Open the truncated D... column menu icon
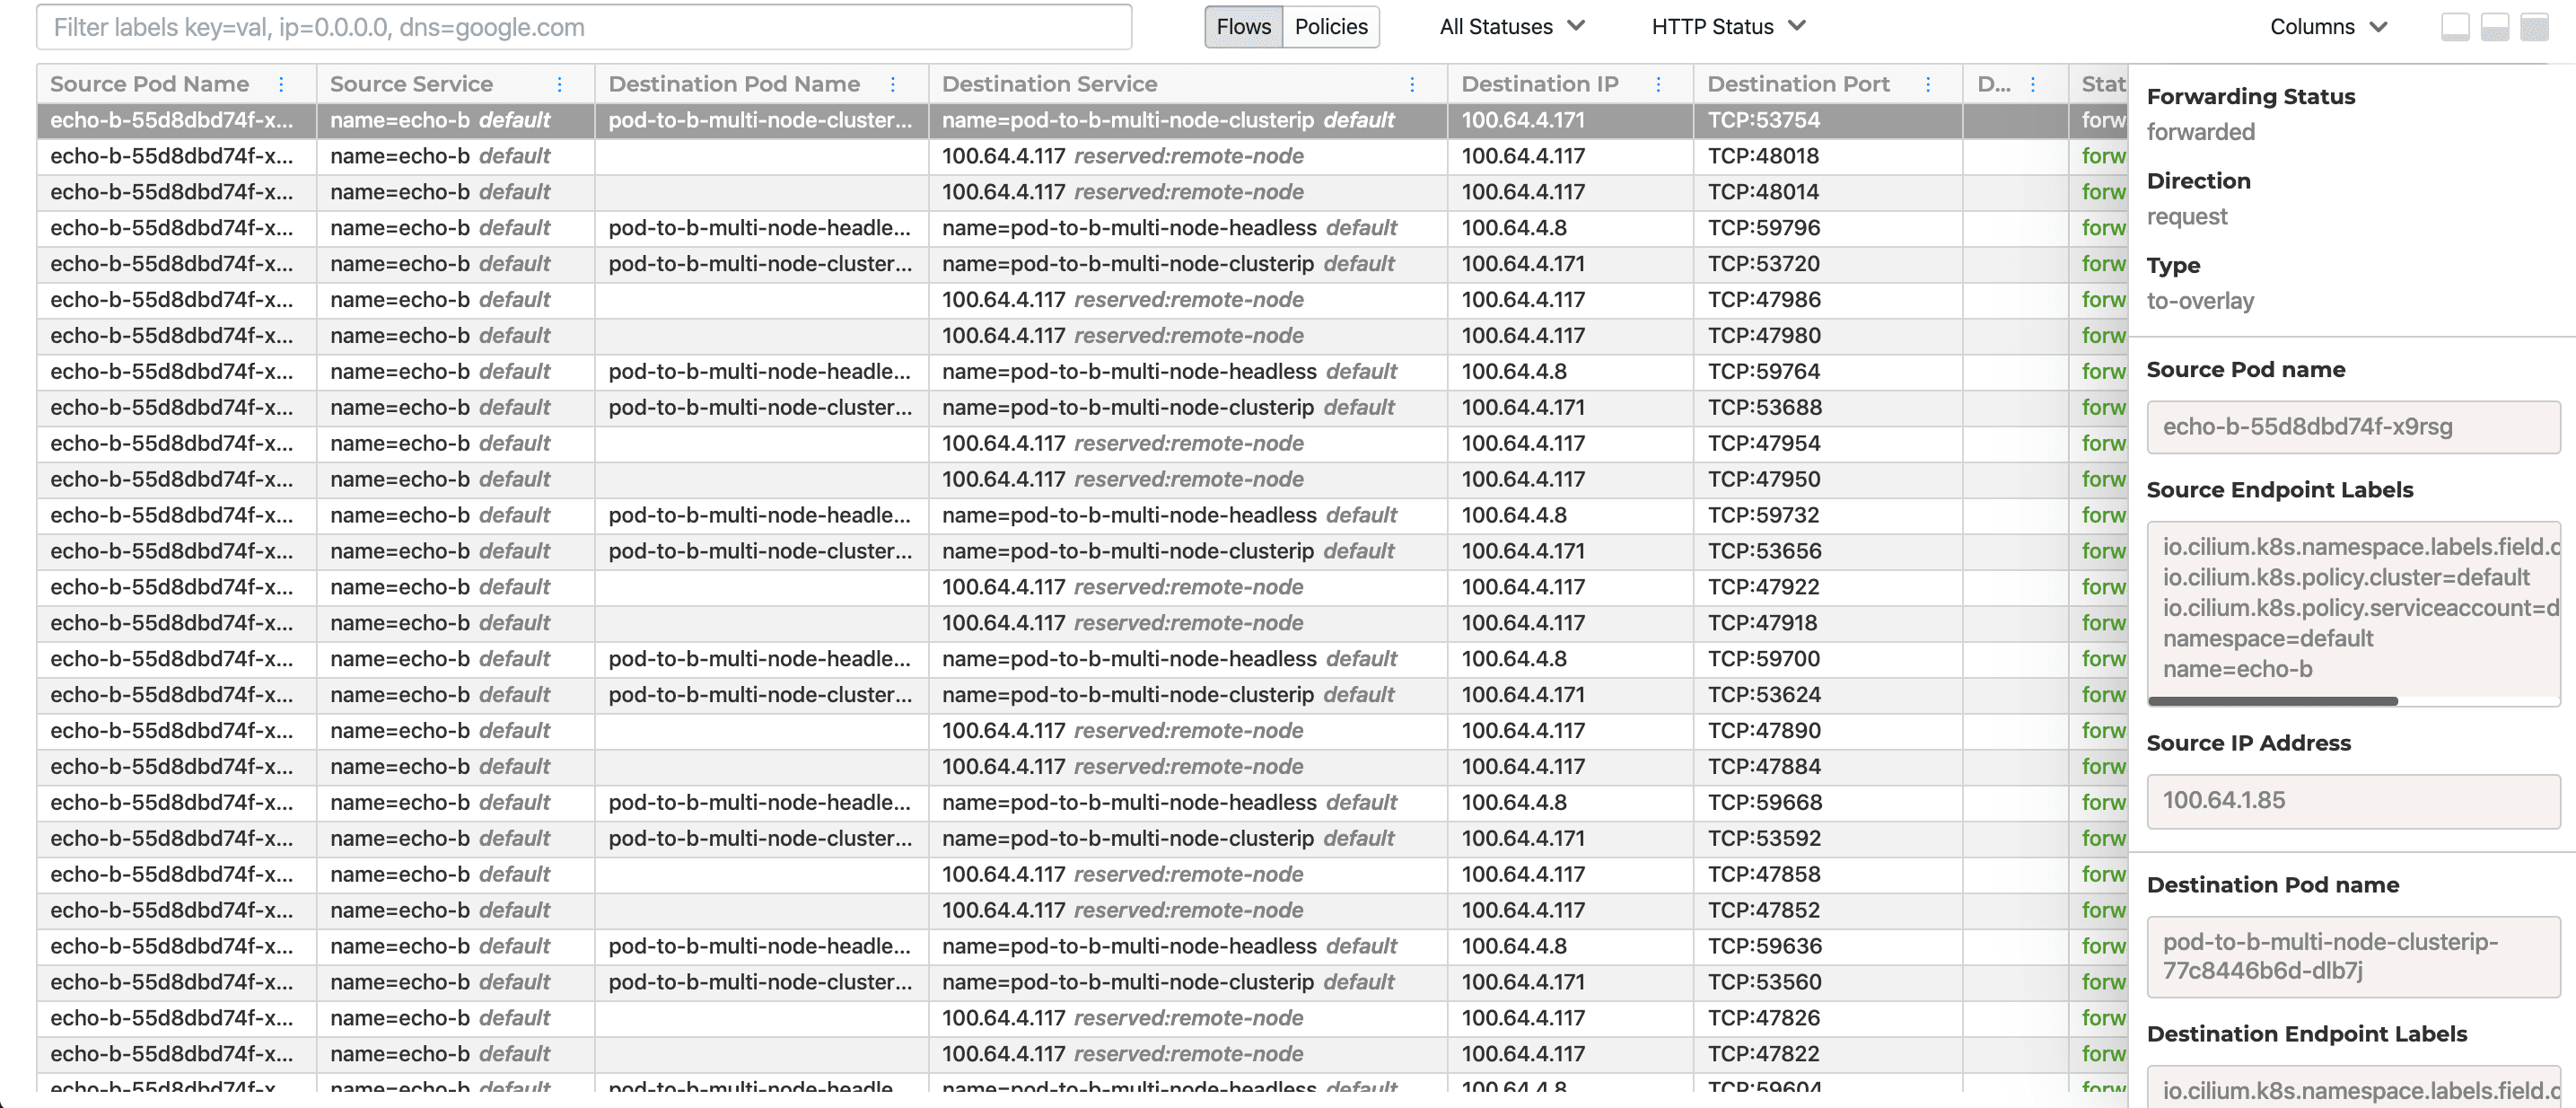Image resolution: width=2576 pixels, height=1108 pixels. 2032,84
